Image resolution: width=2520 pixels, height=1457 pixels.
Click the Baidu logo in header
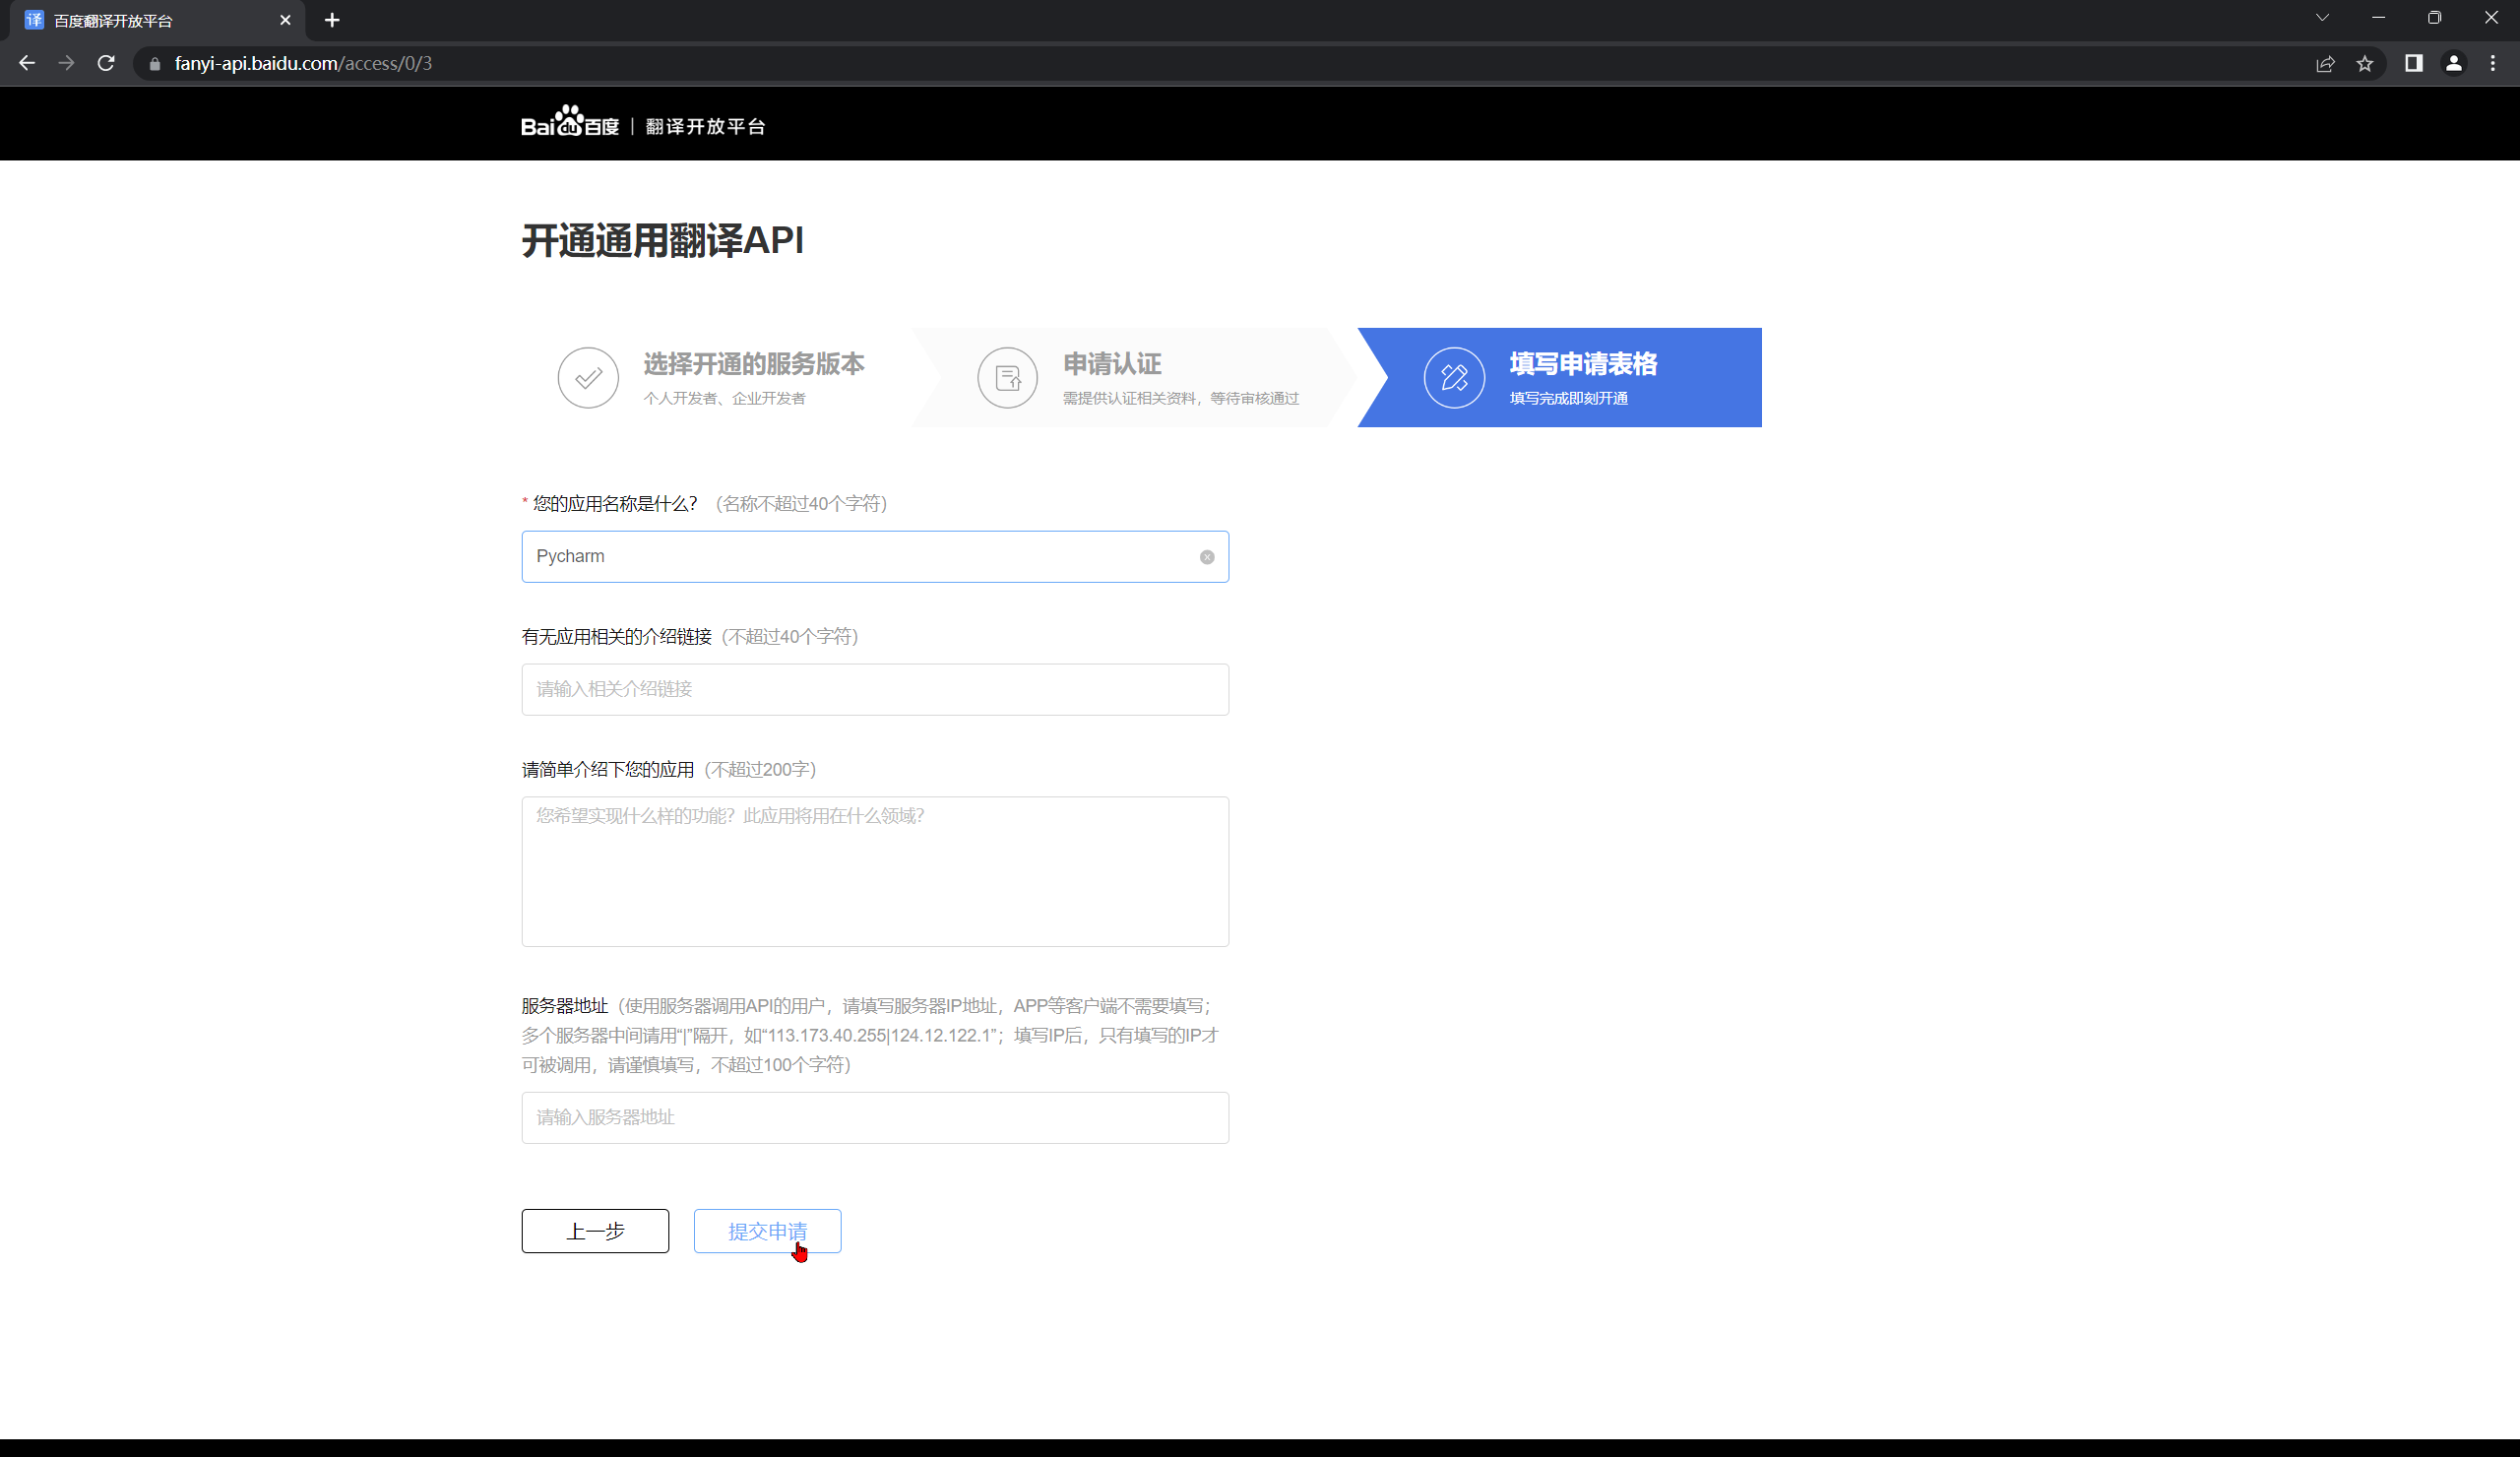[570, 123]
